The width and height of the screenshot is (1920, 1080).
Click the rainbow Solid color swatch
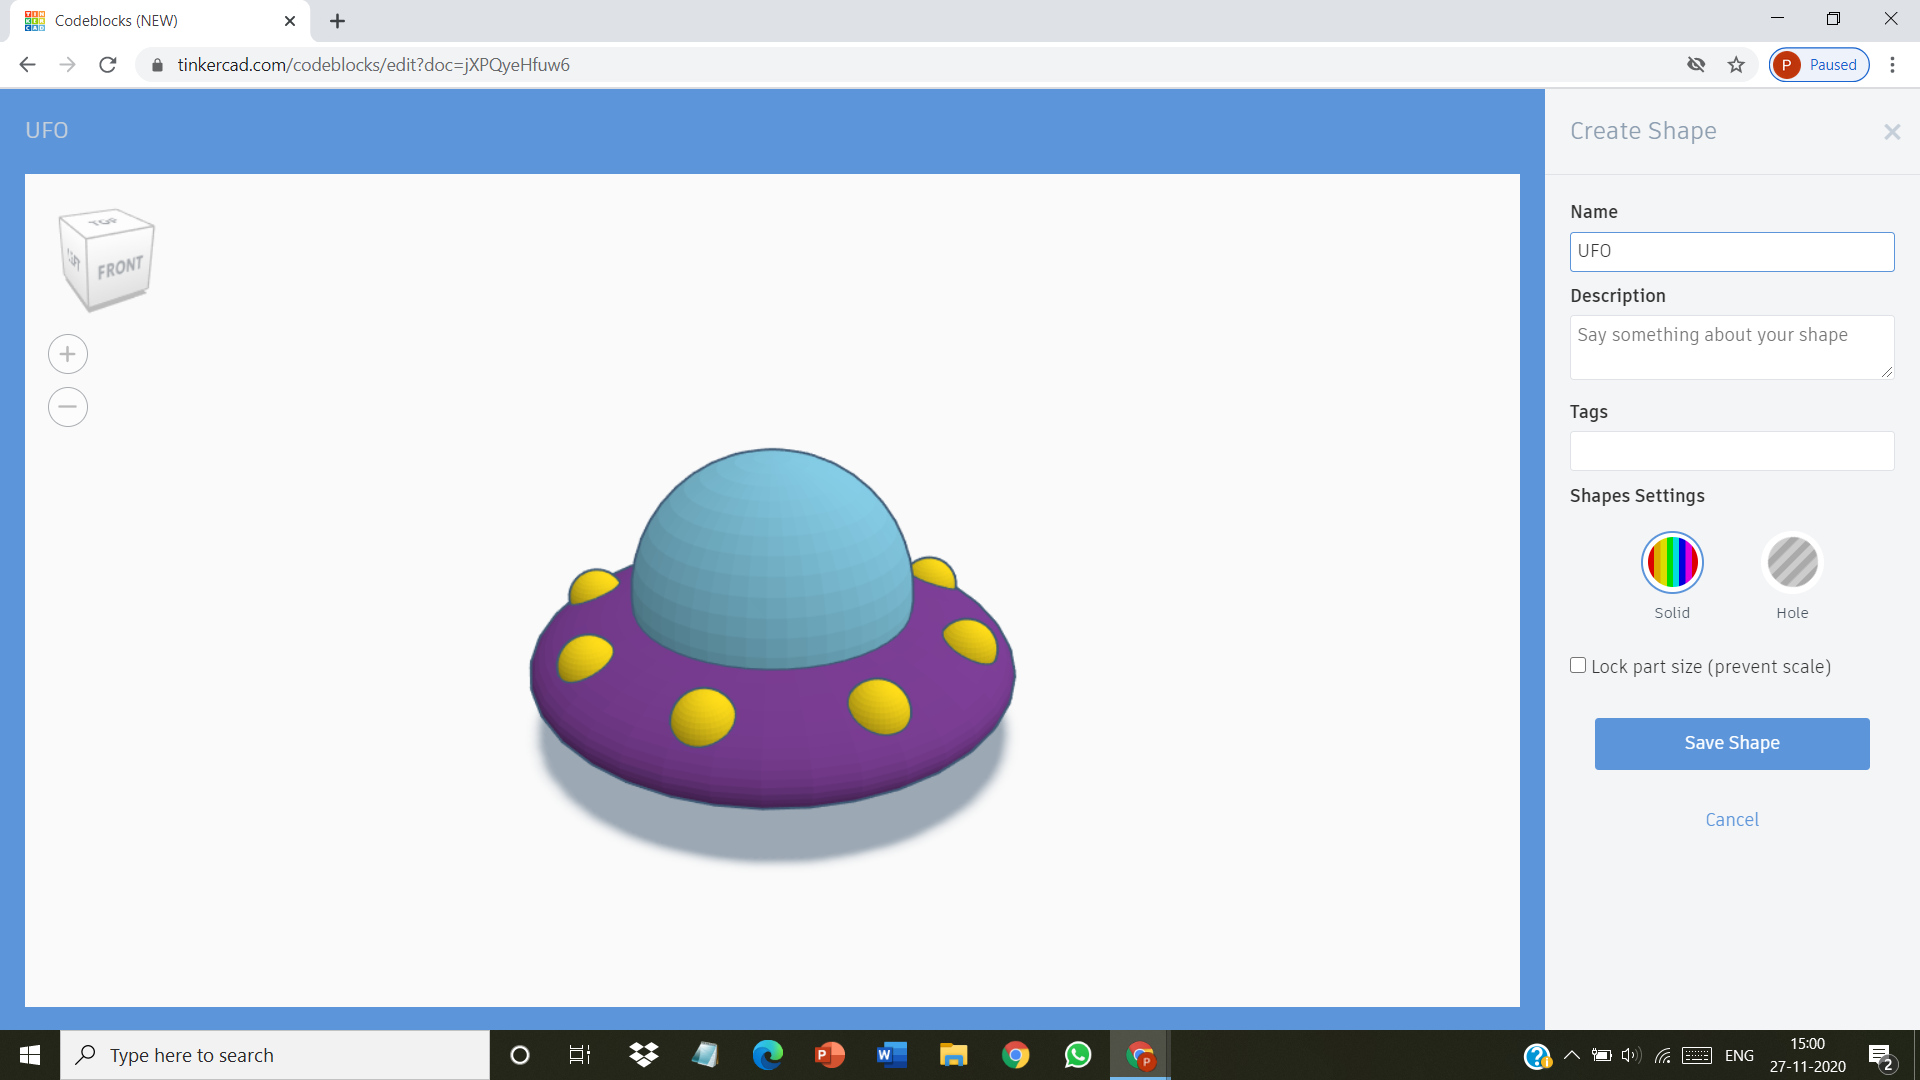1672,562
